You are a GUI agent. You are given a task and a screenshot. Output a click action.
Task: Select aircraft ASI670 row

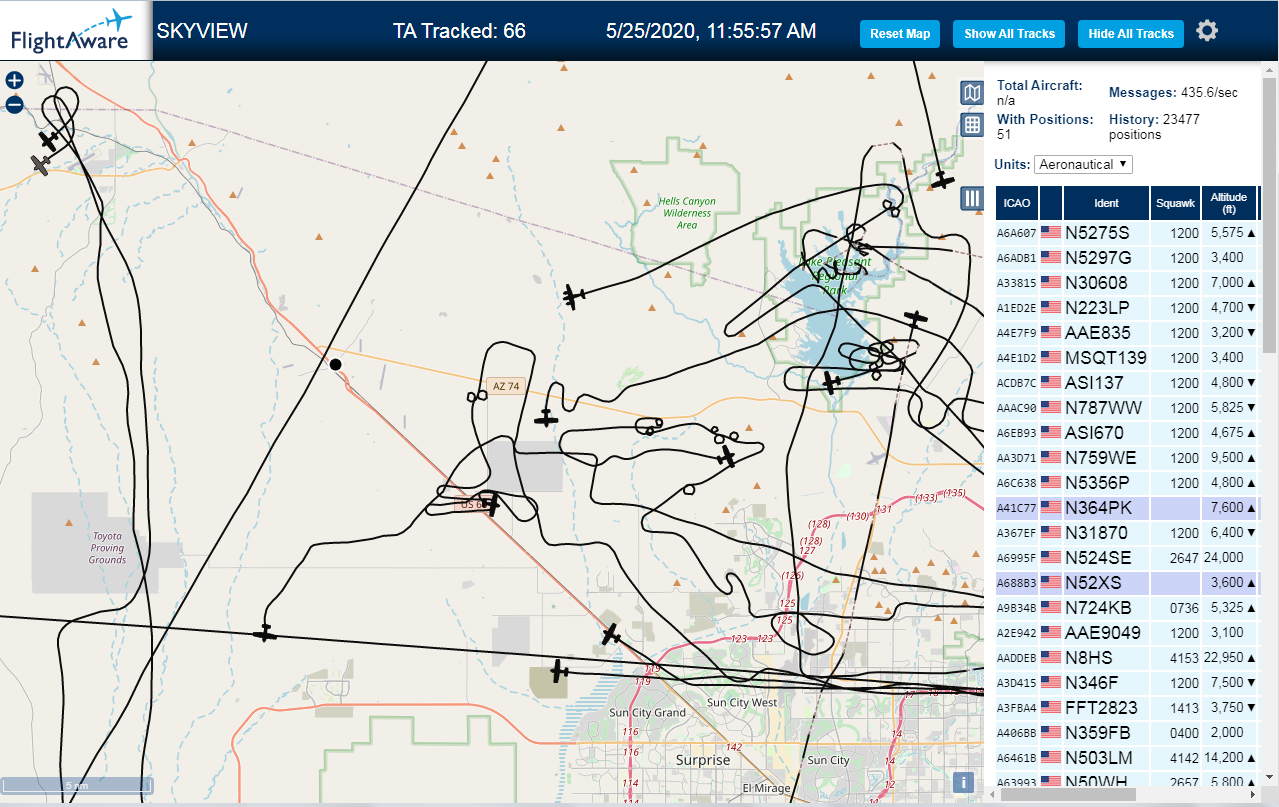[x=1127, y=433]
